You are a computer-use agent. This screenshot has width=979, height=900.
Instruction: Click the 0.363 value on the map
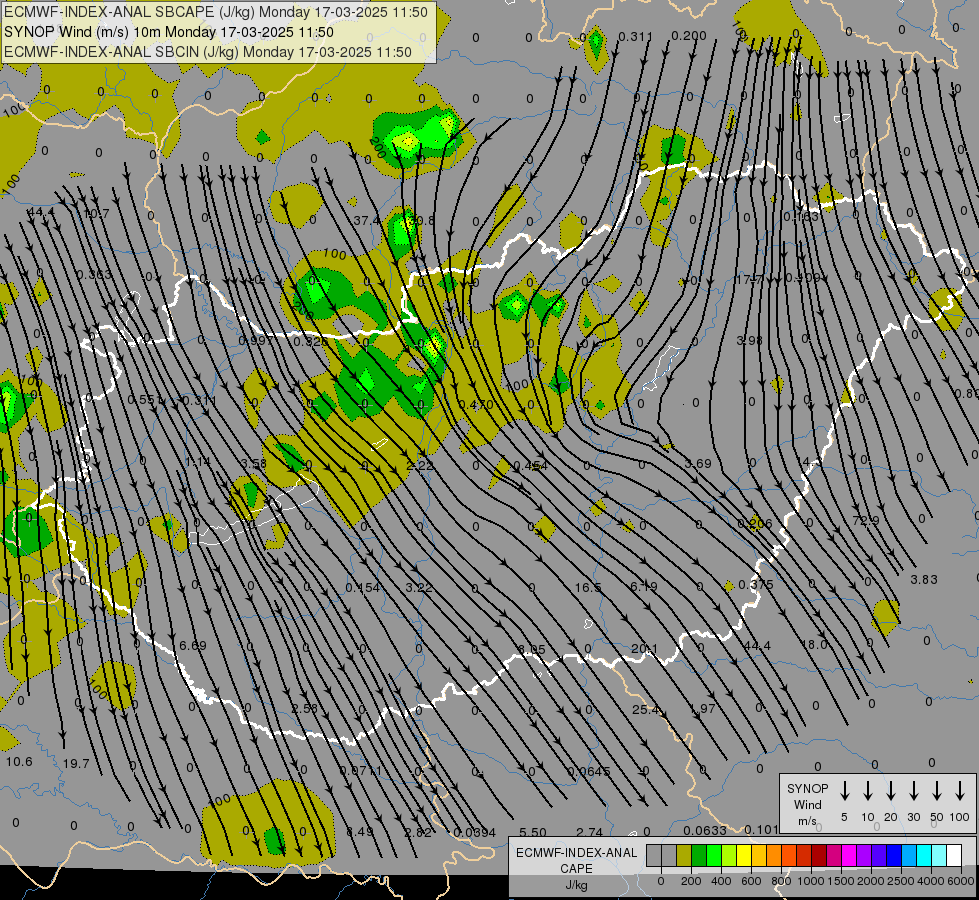click(94, 275)
